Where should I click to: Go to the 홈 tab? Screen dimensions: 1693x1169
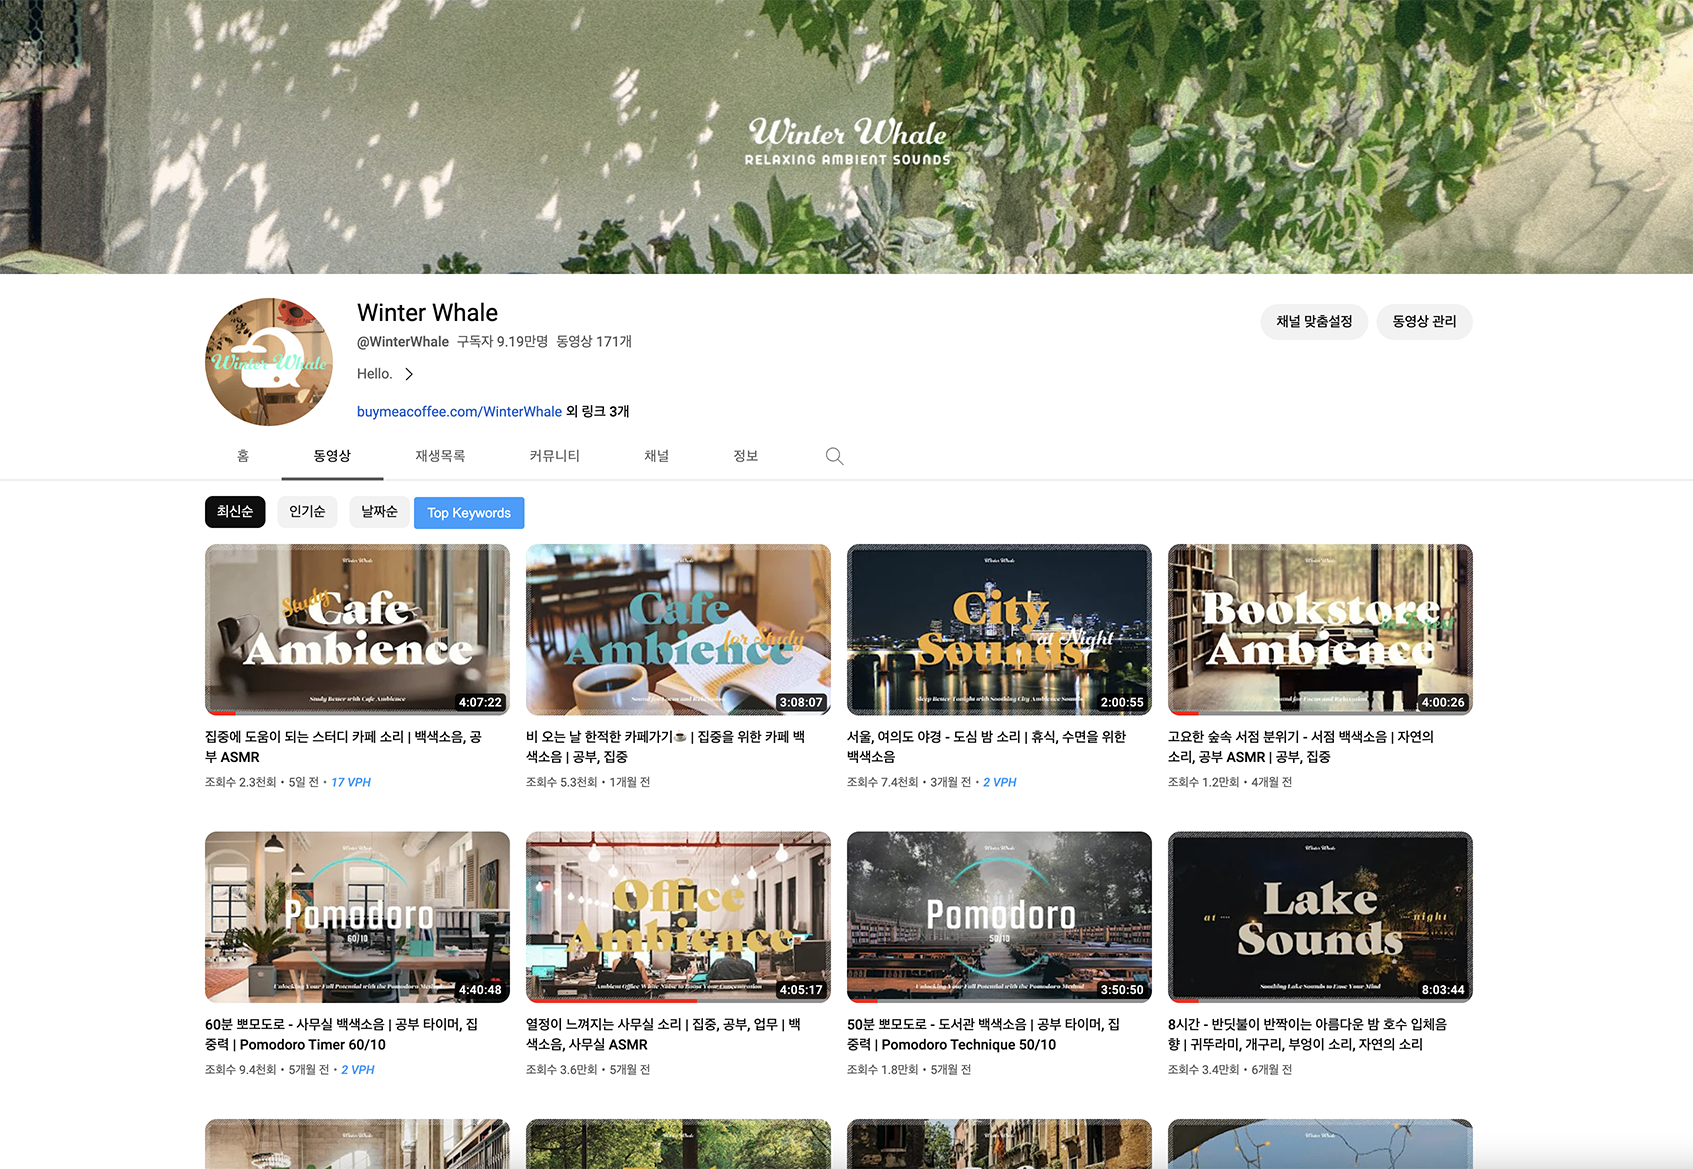(243, 456)
